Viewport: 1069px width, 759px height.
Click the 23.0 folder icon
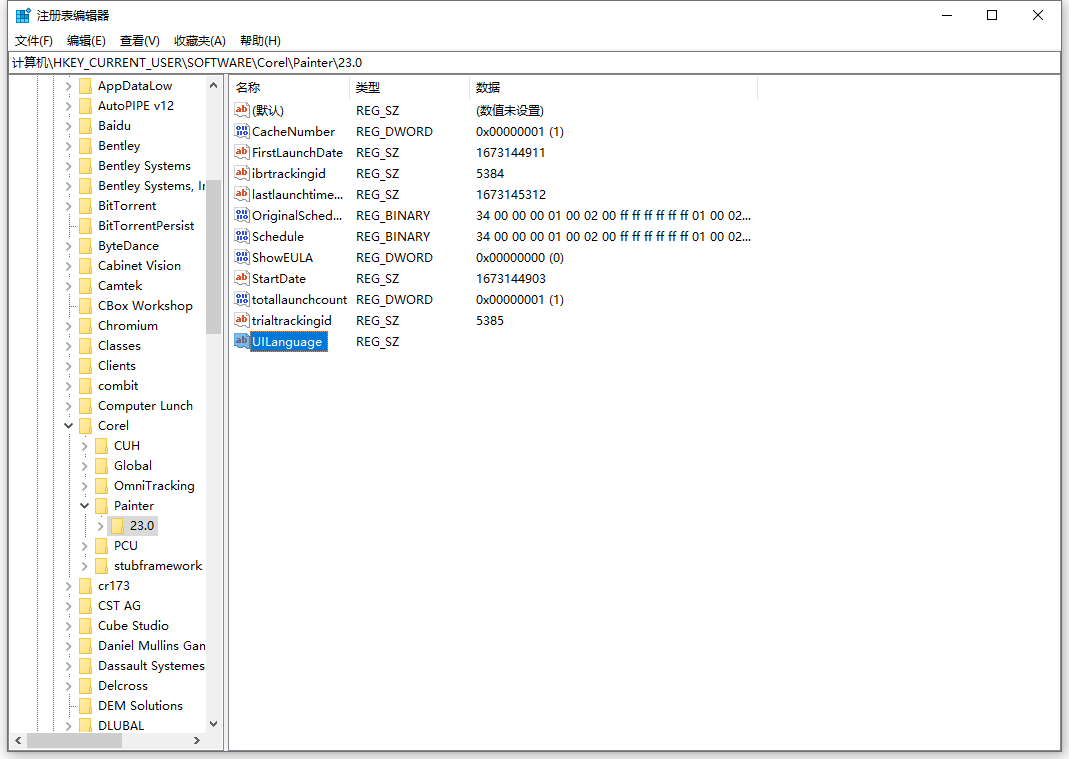click(117, 526)
